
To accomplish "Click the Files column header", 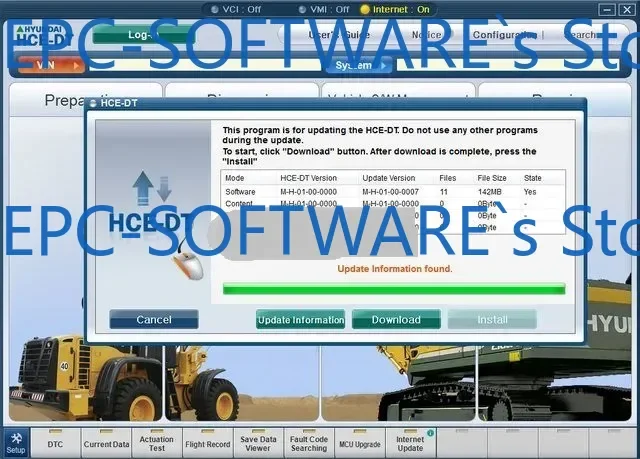I will pos(448,178).
